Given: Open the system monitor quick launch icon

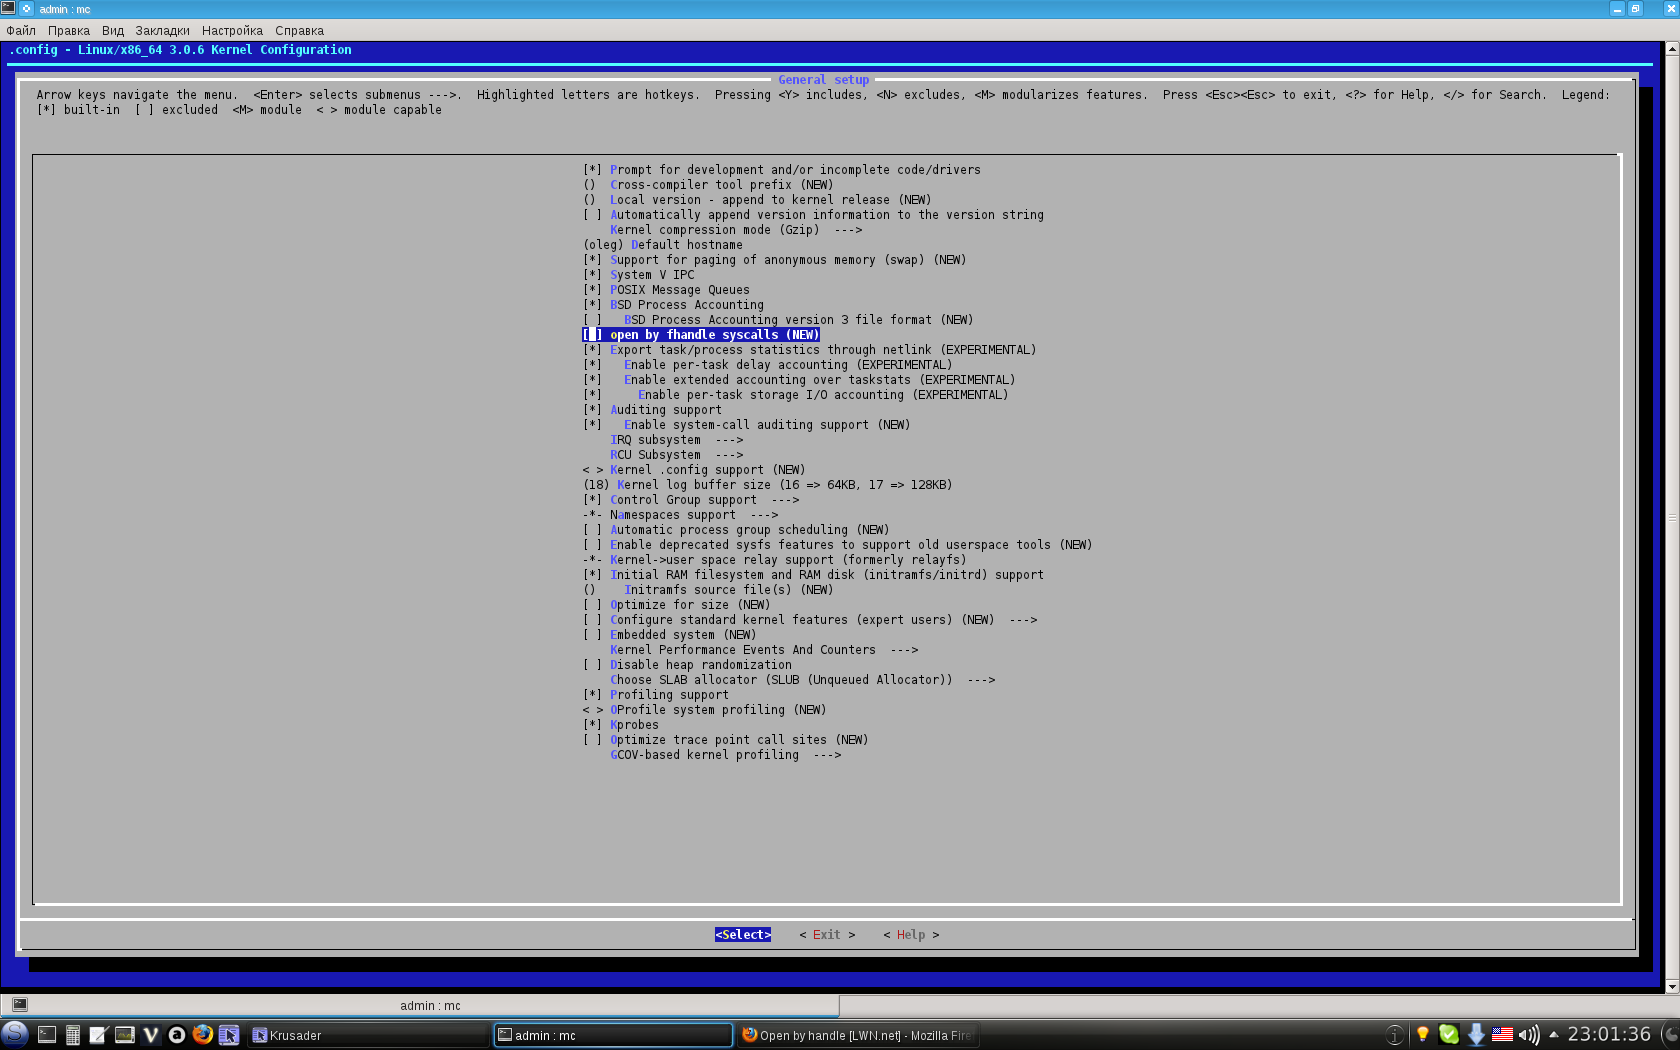Looking at the screenshot, I should 125,1035.
